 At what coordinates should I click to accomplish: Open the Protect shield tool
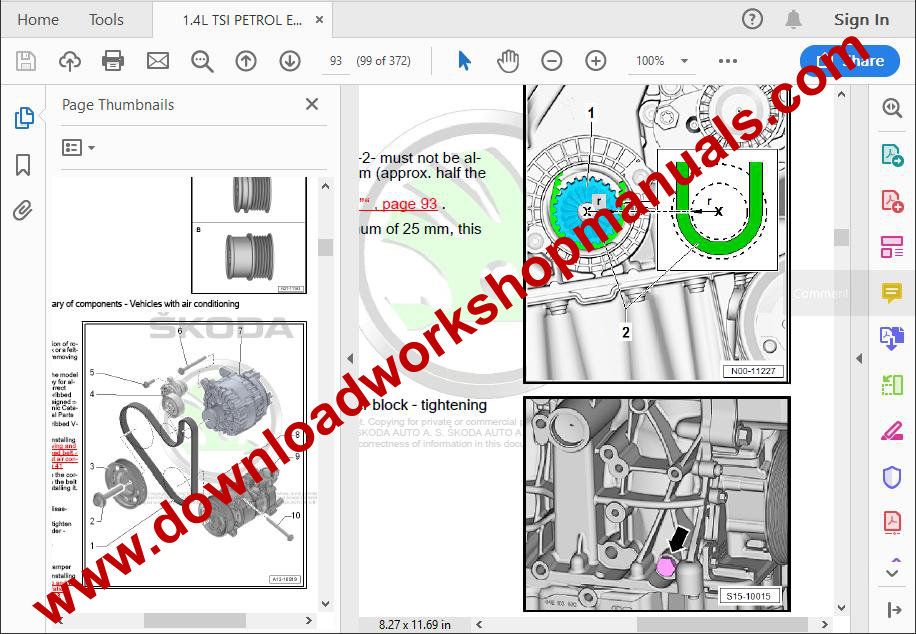pyautogui.click(x=892, y=477)
